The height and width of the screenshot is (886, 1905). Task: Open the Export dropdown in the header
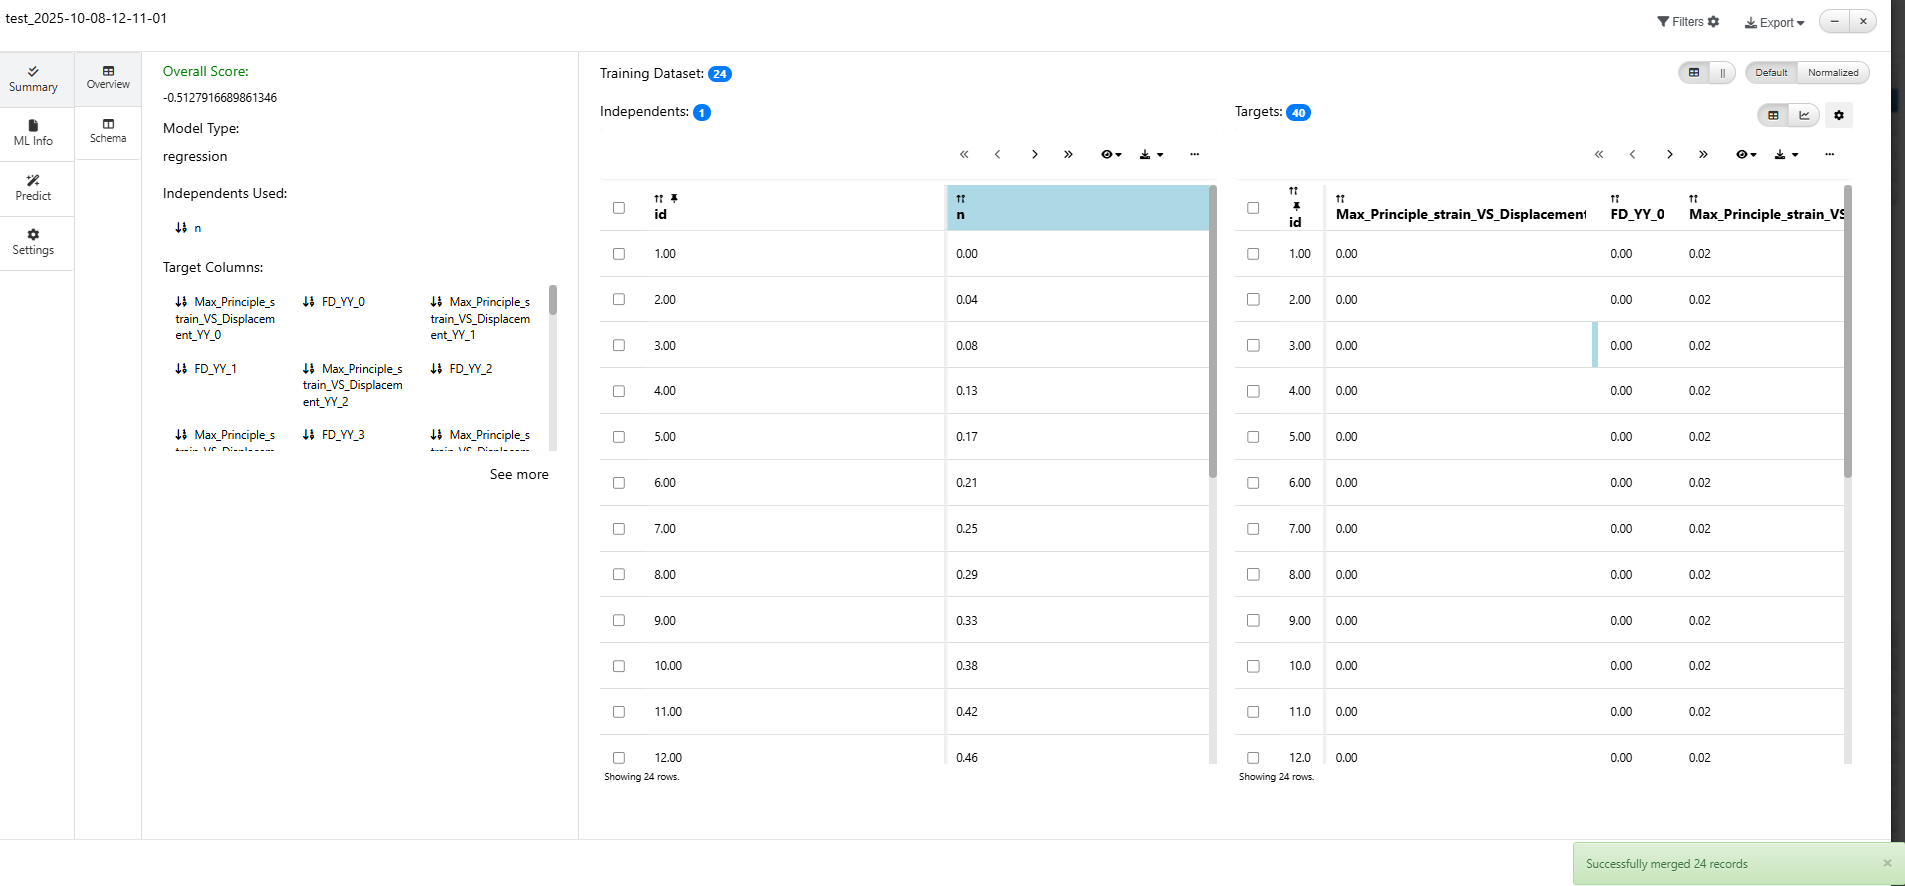pos(1774,22)
